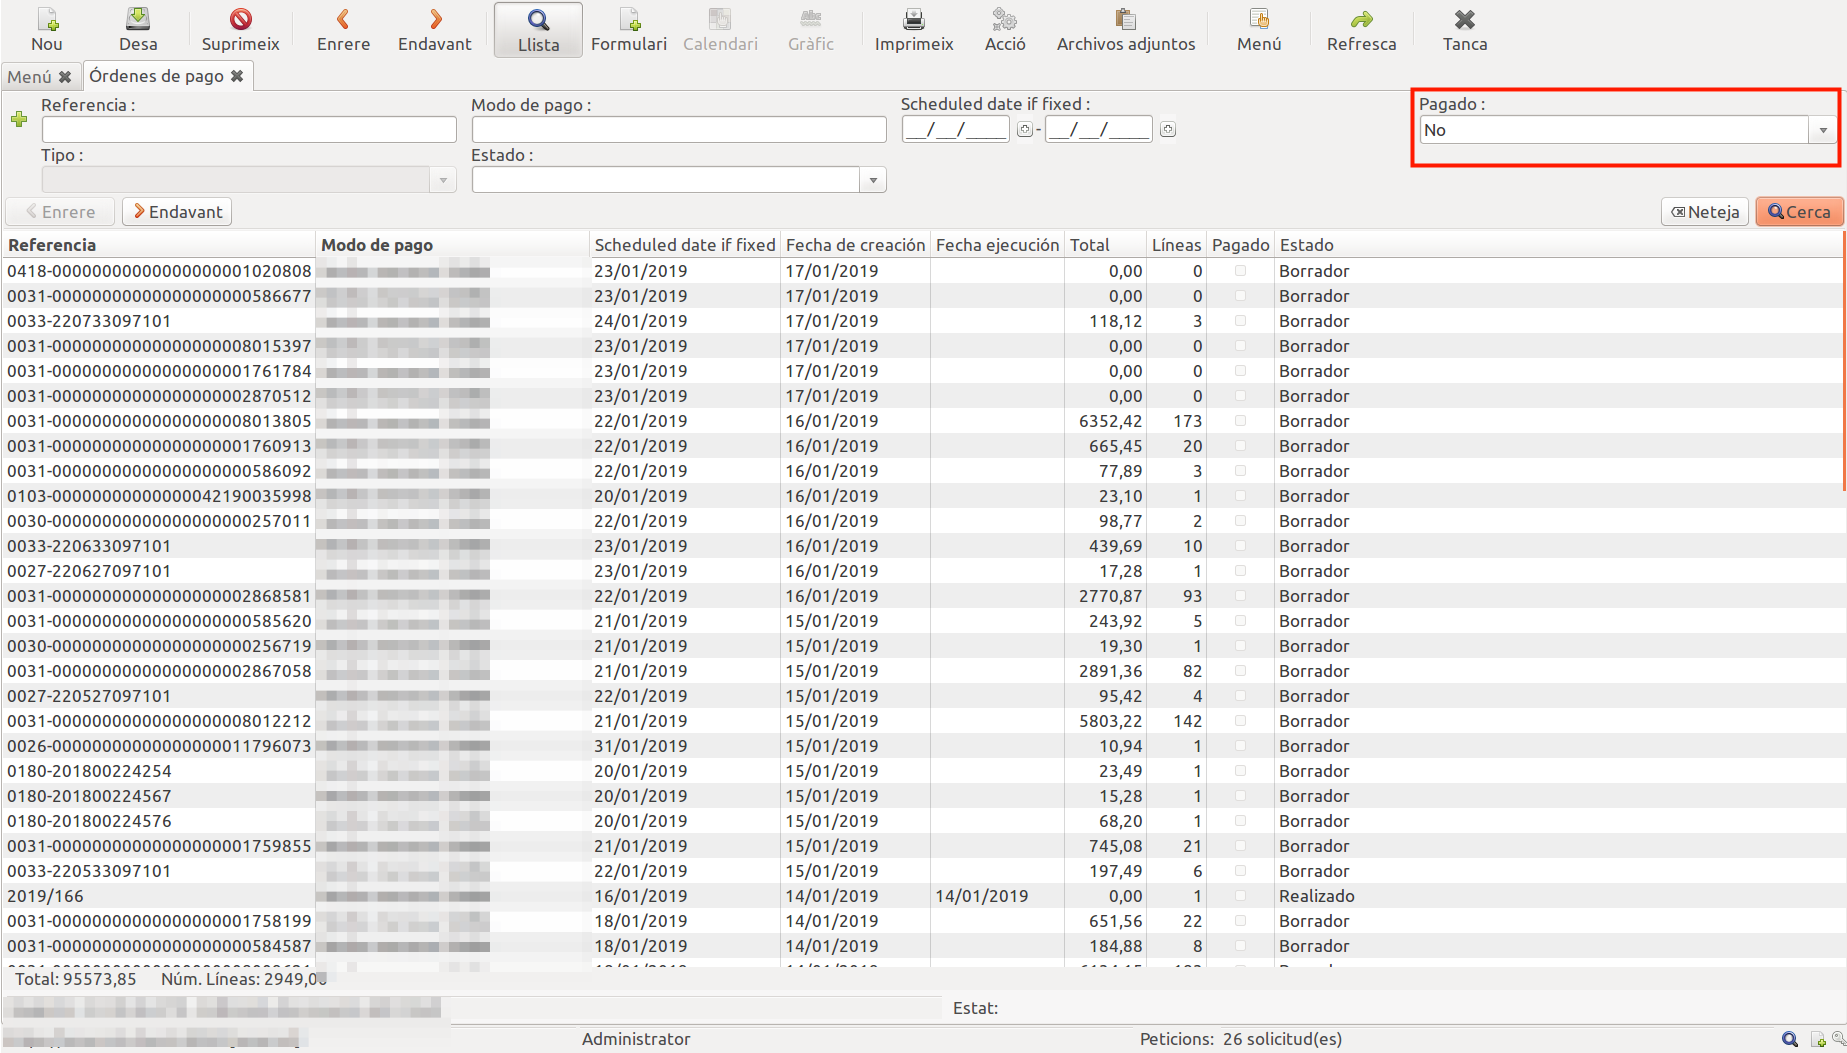
Task: Save the record with Desa
Action: [138, 30]
